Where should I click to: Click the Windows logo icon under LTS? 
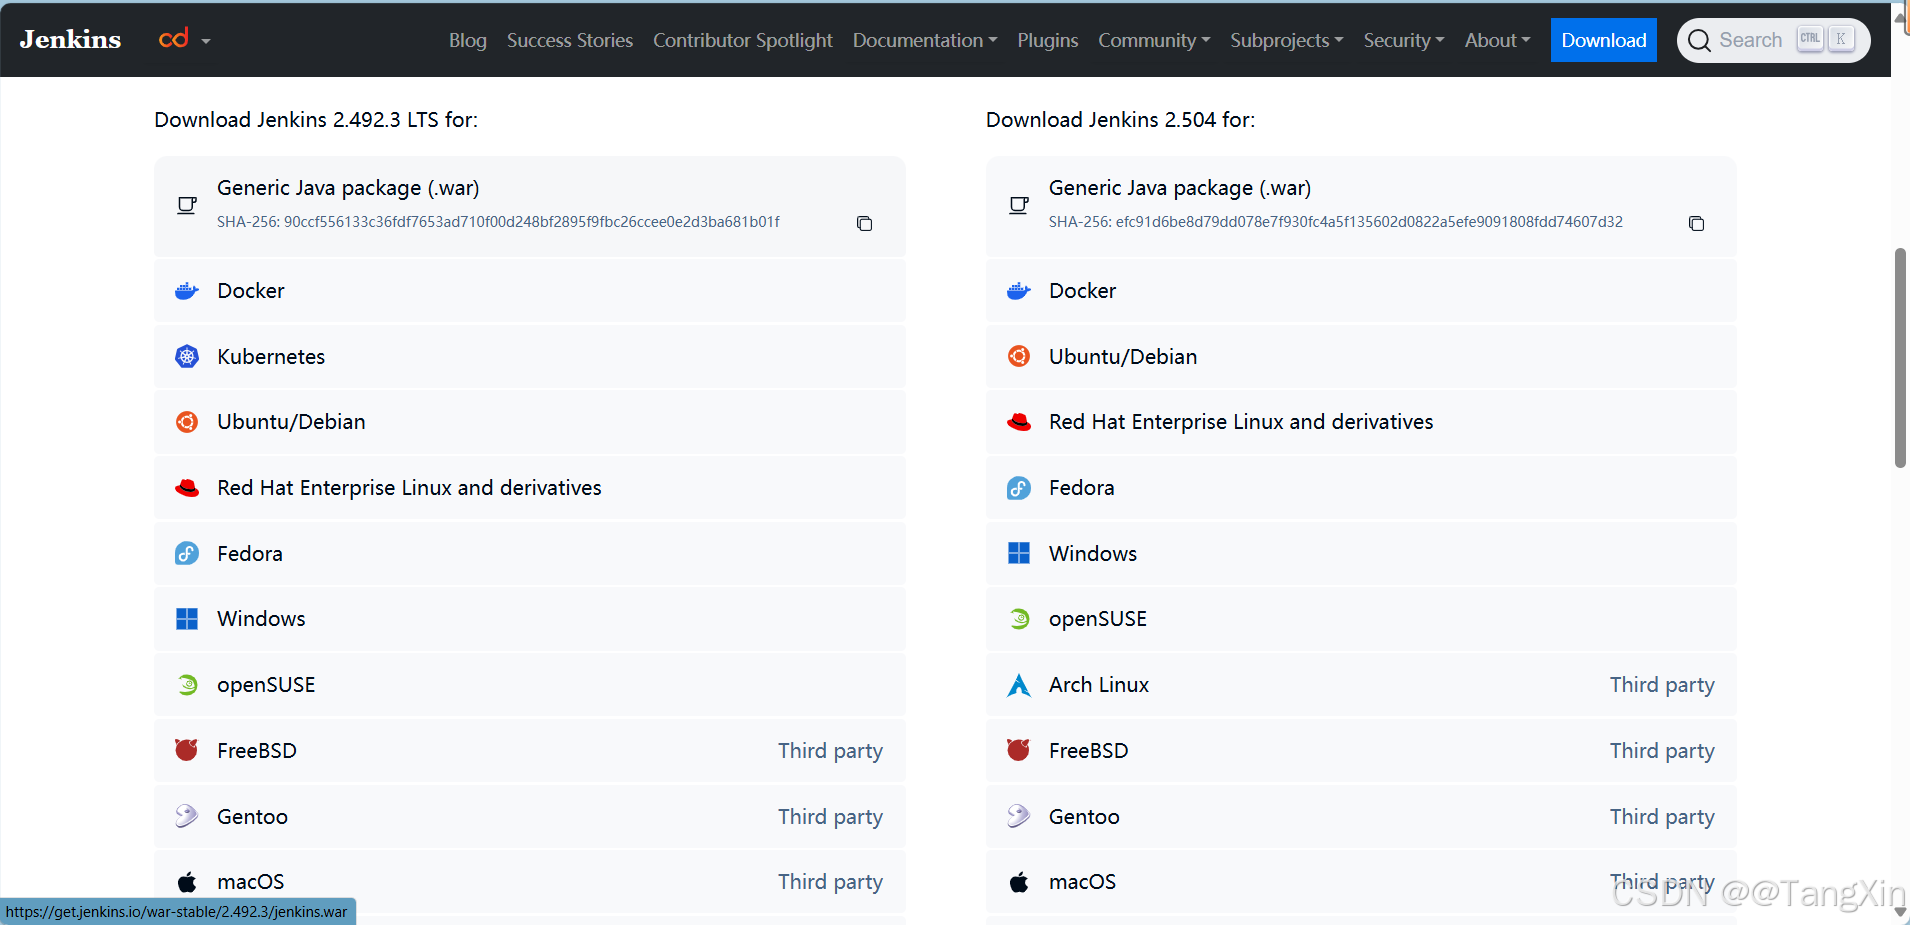[x=187, y=619]
